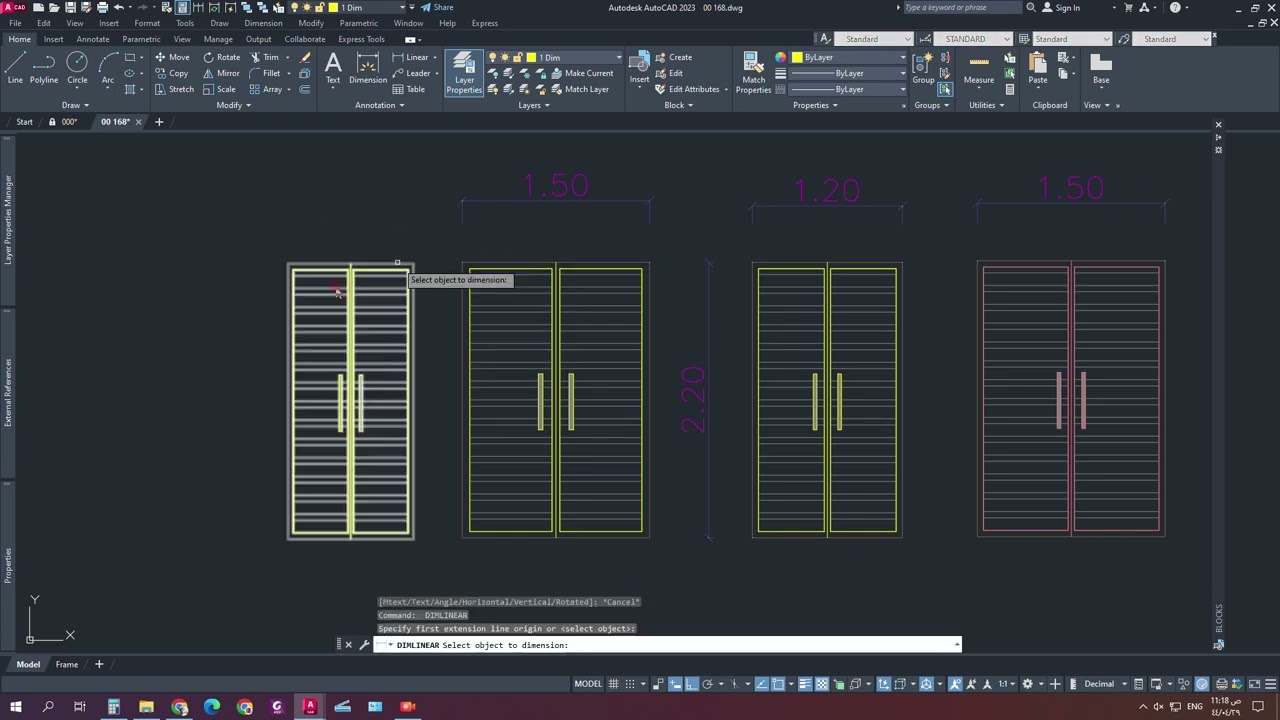Open the layer dropdown showing 1 Dim
1280x720 pixels.
(575, 57)
